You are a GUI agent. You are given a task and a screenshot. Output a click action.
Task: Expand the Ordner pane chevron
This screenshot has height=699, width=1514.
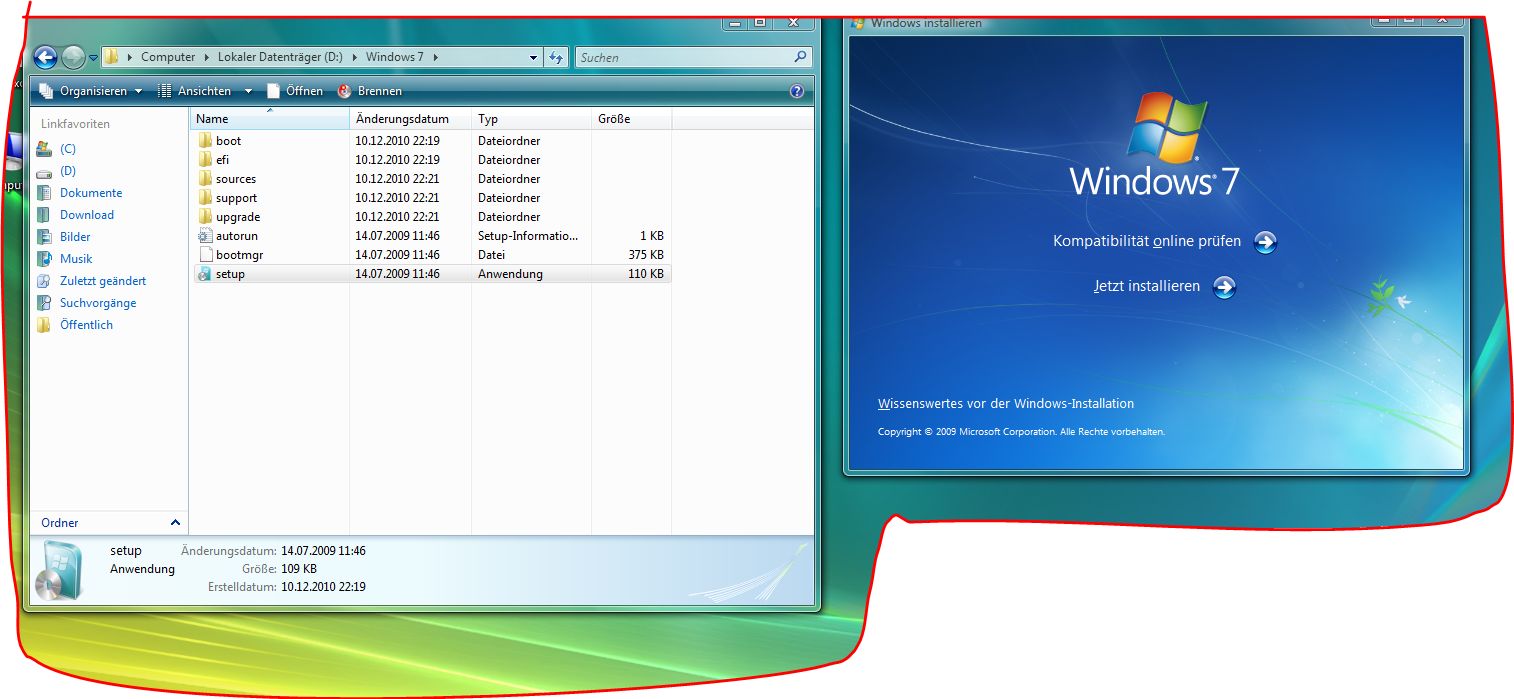176,523
